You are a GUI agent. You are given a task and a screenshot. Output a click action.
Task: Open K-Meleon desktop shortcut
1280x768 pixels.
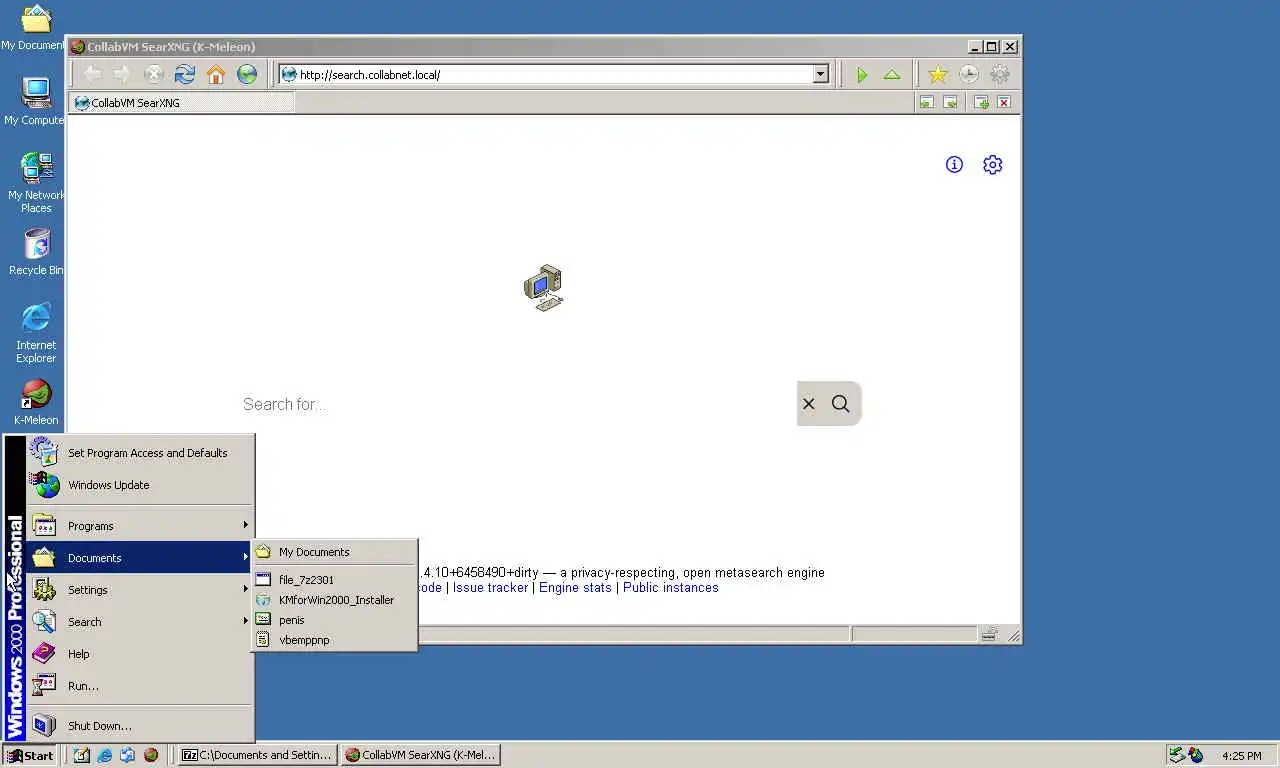pos(36,402)
